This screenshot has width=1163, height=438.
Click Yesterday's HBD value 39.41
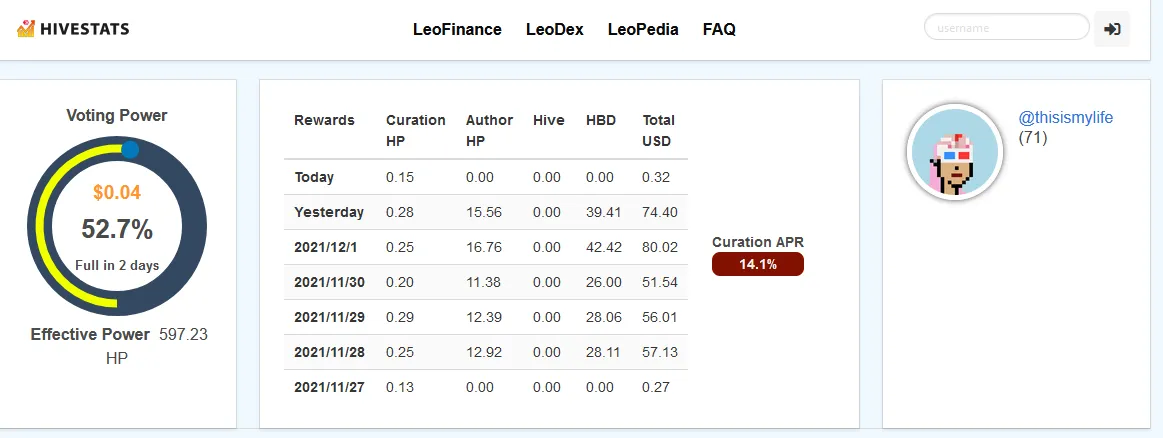603,212
